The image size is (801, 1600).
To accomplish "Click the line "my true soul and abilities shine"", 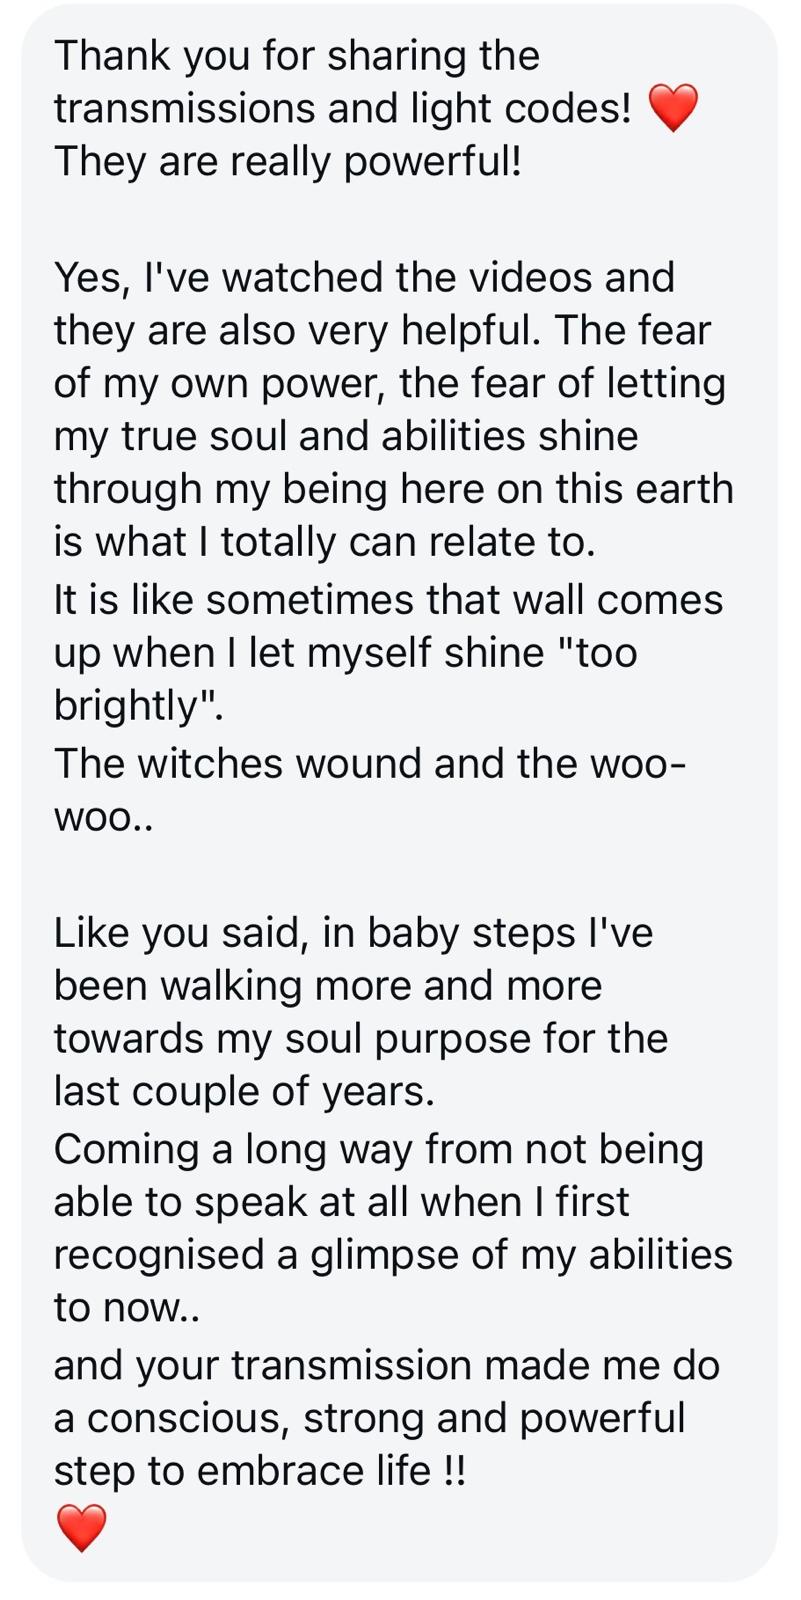I will (x=345, y=436).
